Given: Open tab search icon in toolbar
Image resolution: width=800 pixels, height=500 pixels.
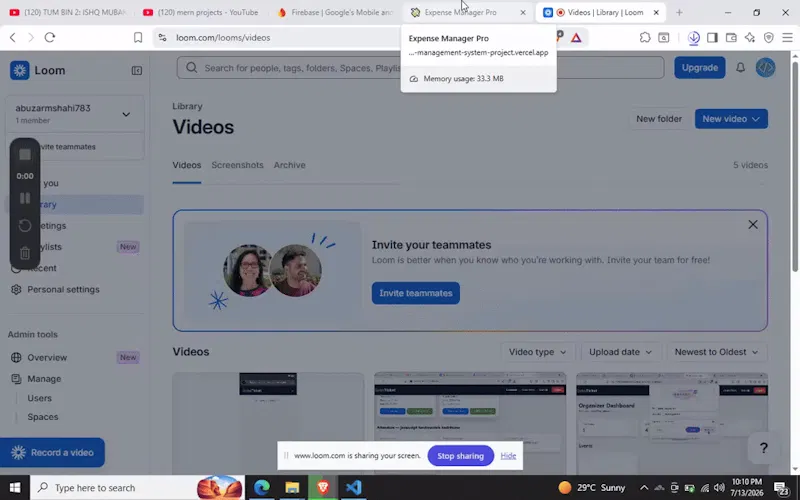Looking at the screenshot, I should coord(663,37).
